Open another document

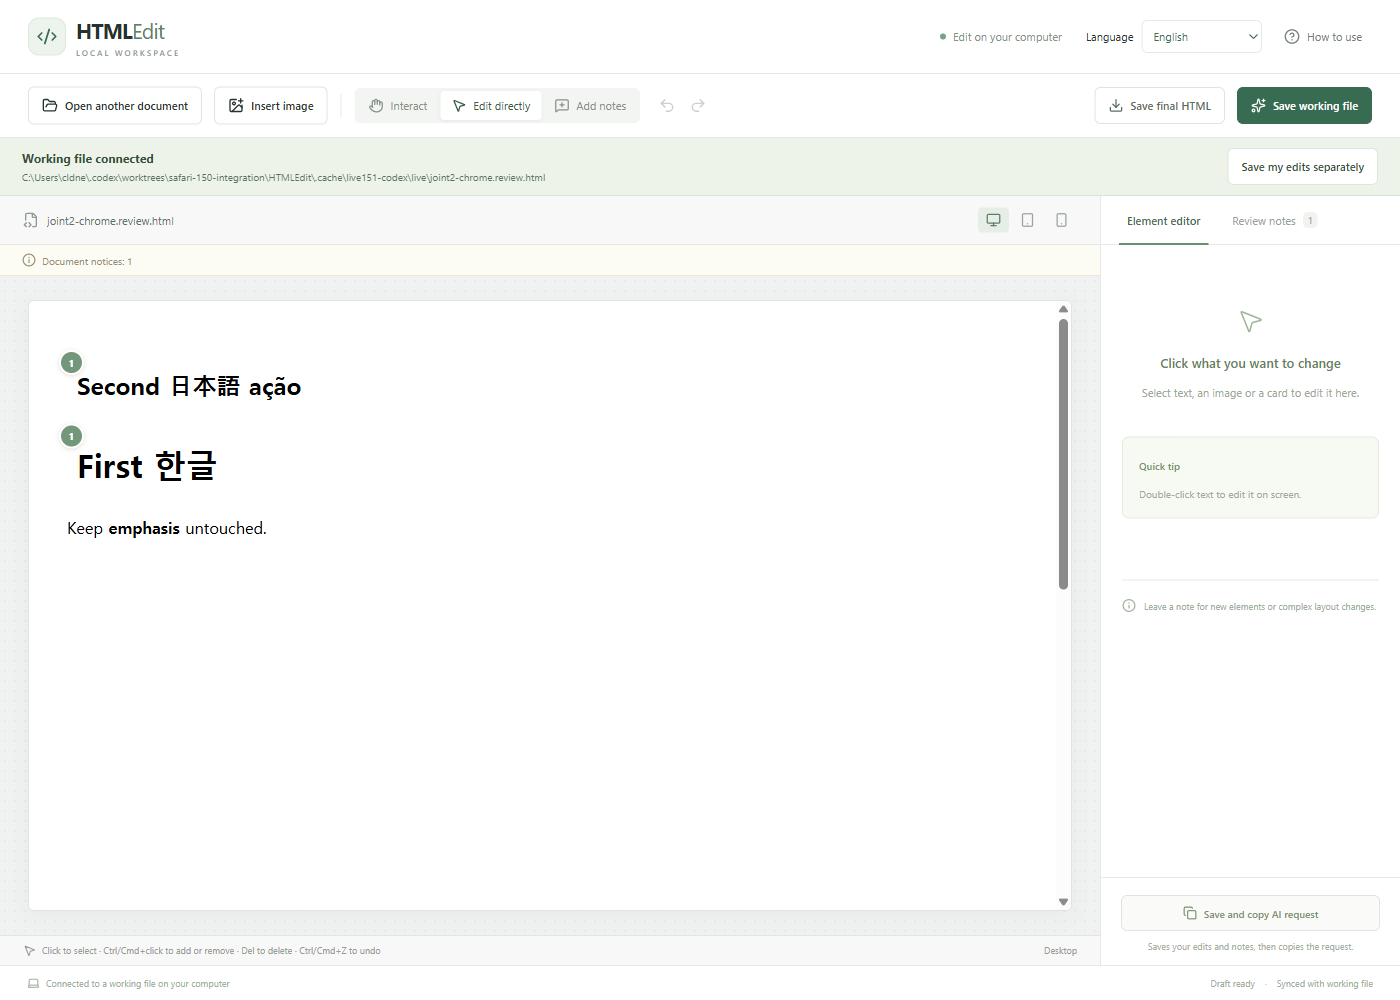point(115,106)
